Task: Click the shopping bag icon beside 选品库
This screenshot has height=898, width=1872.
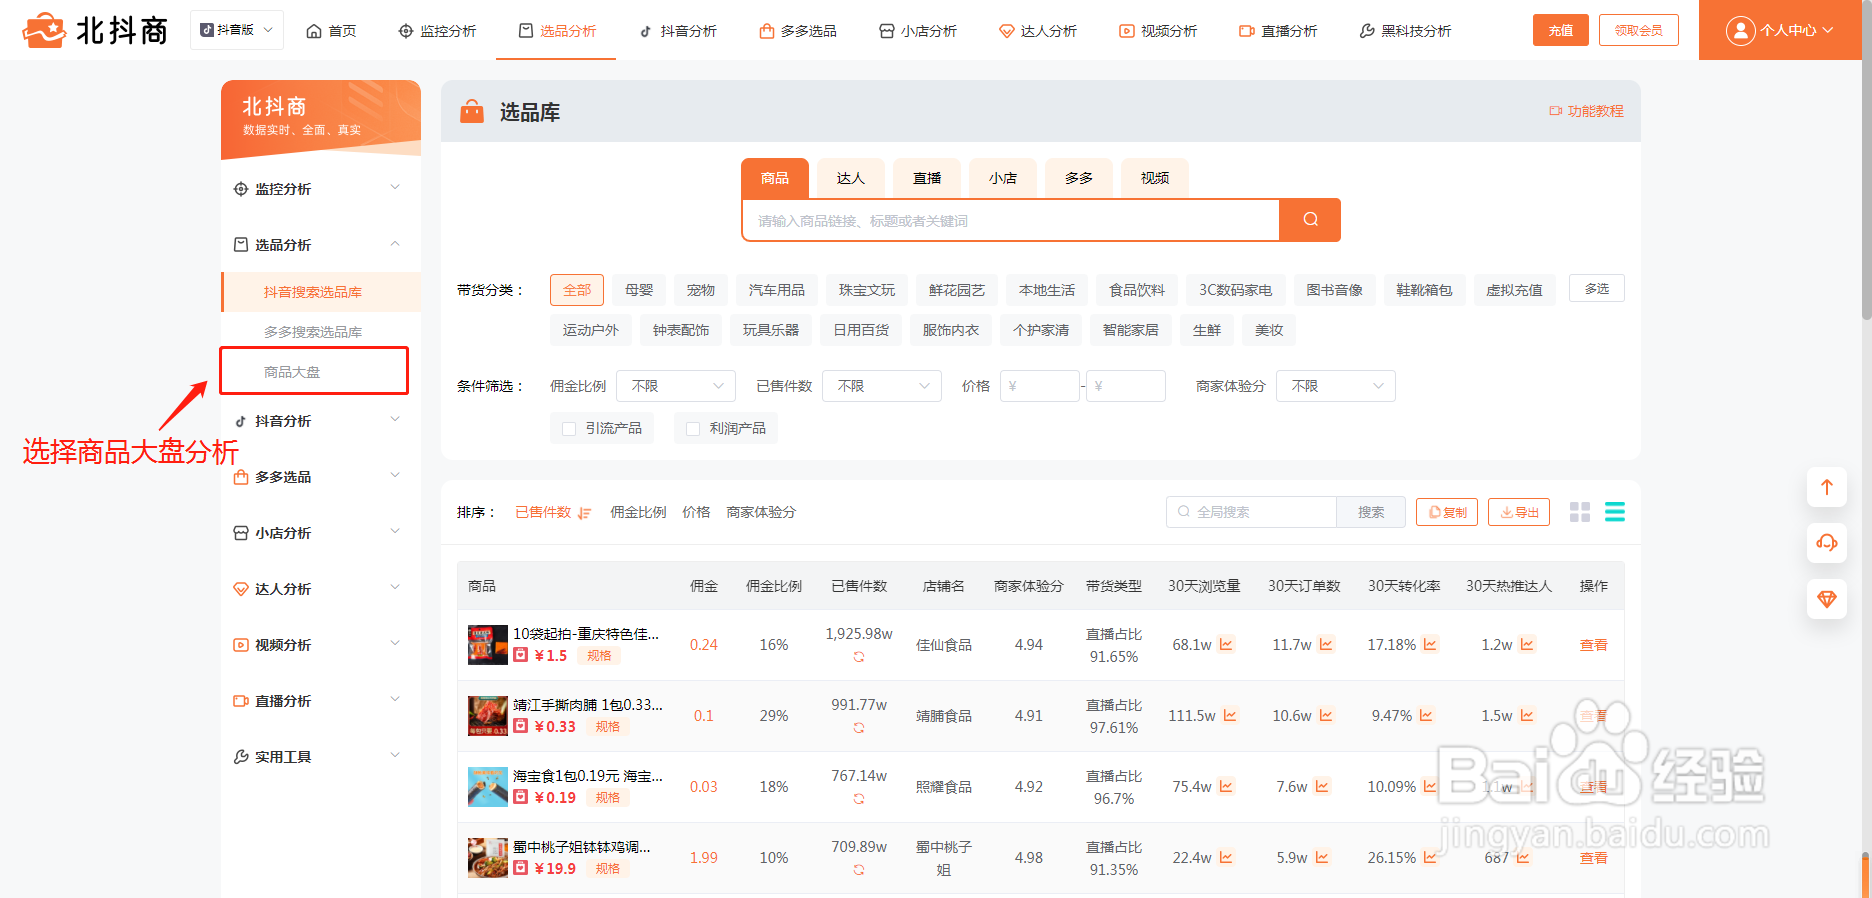Action: [472, 111]
